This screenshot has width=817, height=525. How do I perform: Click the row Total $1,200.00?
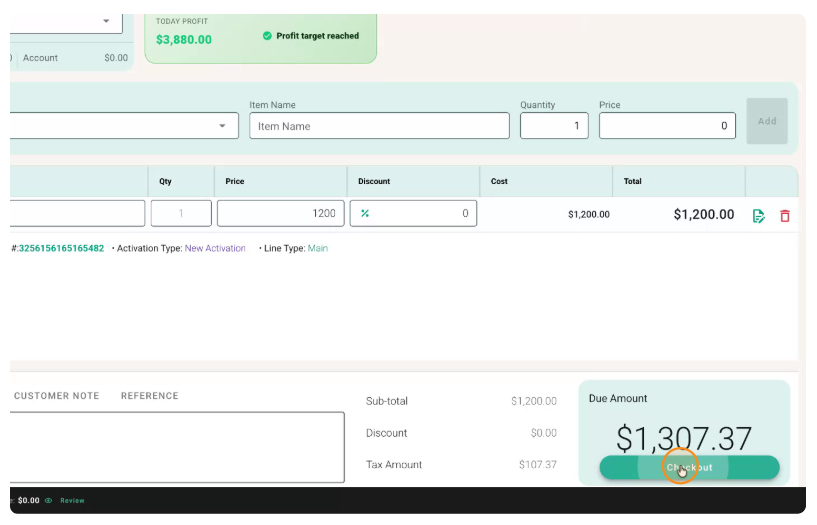(x=704, y=215)
